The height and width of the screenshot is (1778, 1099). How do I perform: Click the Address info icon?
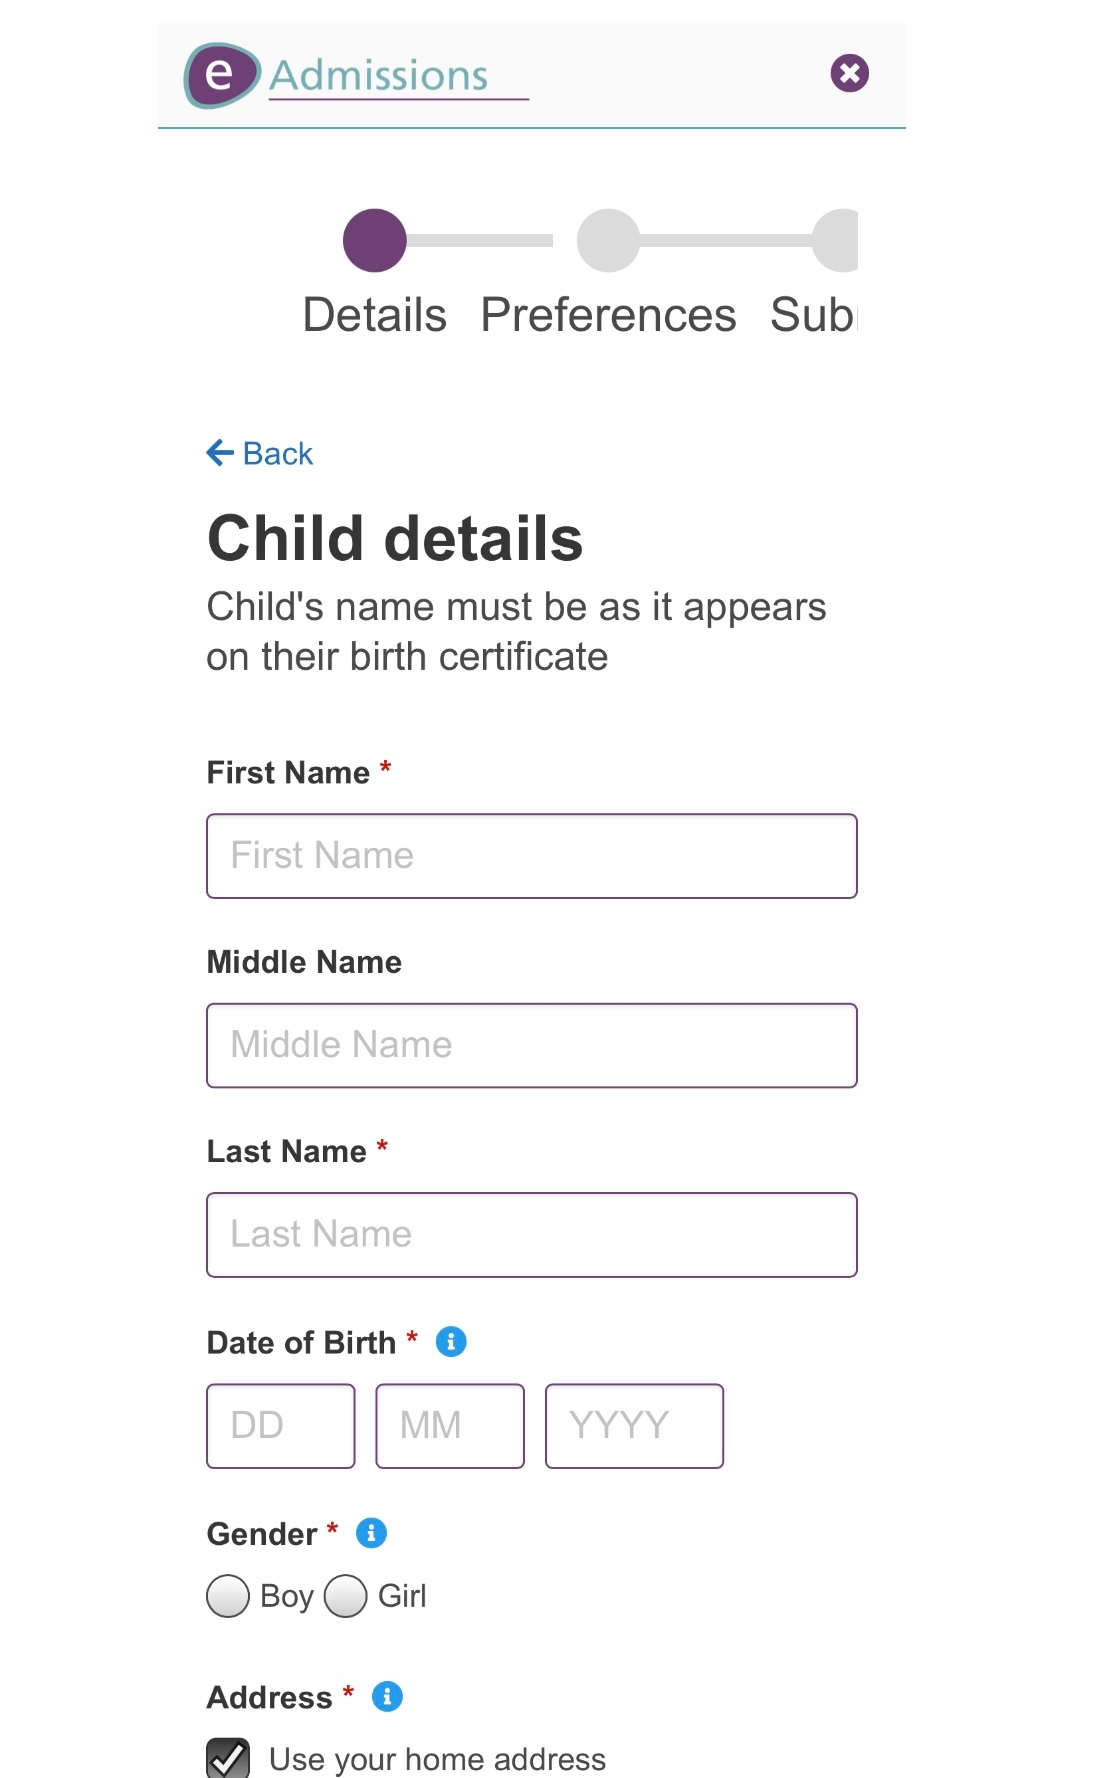pyautogui.click(x=387, y=1697)
